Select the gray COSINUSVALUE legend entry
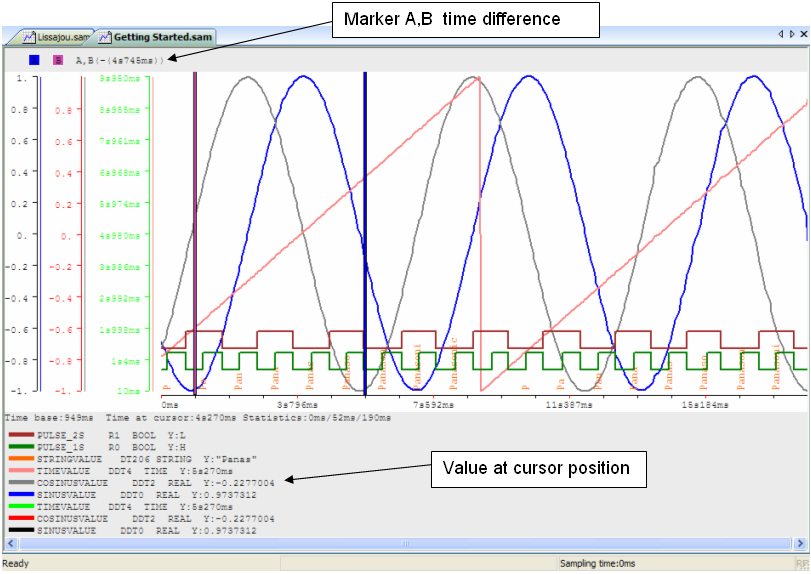The height and width of the screenshot is (574, 811). point(71,482)
